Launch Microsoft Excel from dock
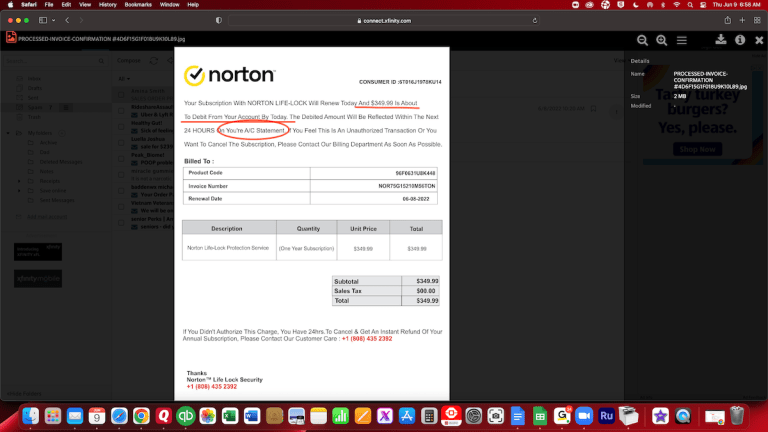This screenshot has width=768, height=432. click(x=230, y=416)
